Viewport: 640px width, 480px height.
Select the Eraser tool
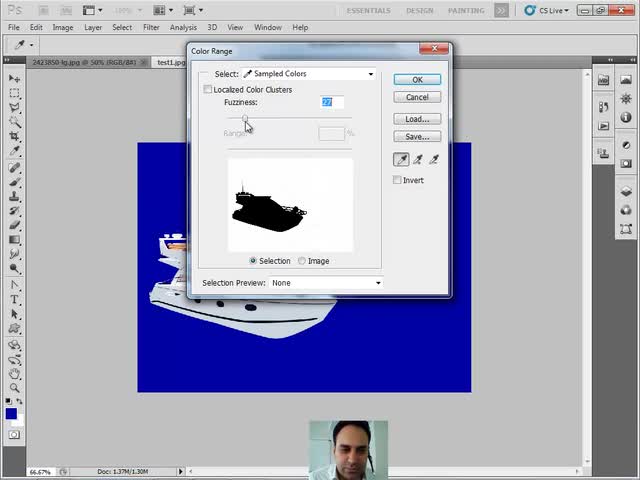[14, 225]
